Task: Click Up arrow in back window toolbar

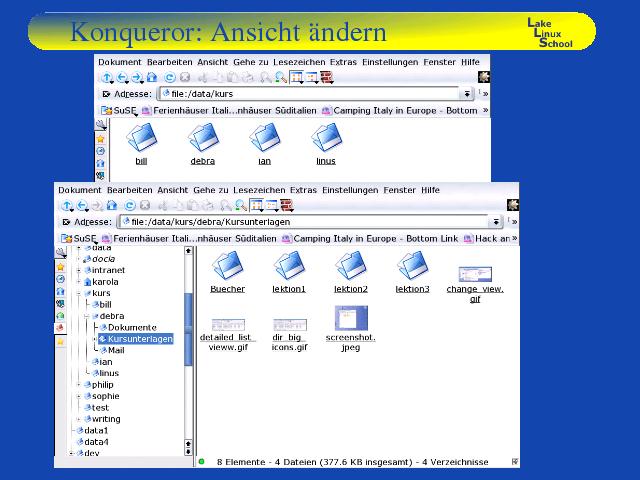Action: pyautogui.click(x=107, y=77)
